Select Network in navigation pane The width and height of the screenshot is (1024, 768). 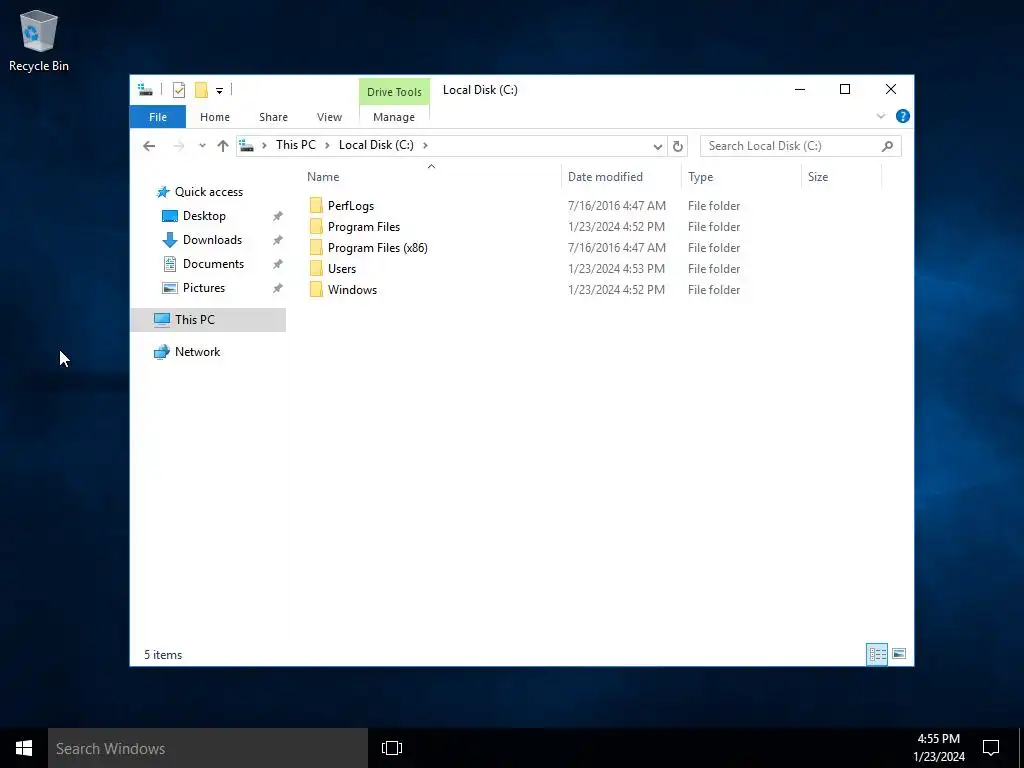pyautogui.click(x=197, y=352)
